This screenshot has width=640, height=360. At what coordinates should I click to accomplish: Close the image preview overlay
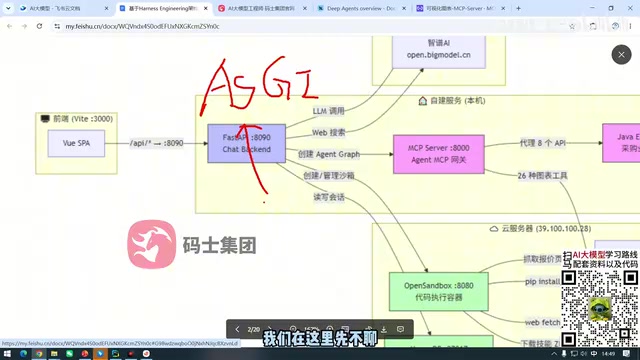(621, 55)
